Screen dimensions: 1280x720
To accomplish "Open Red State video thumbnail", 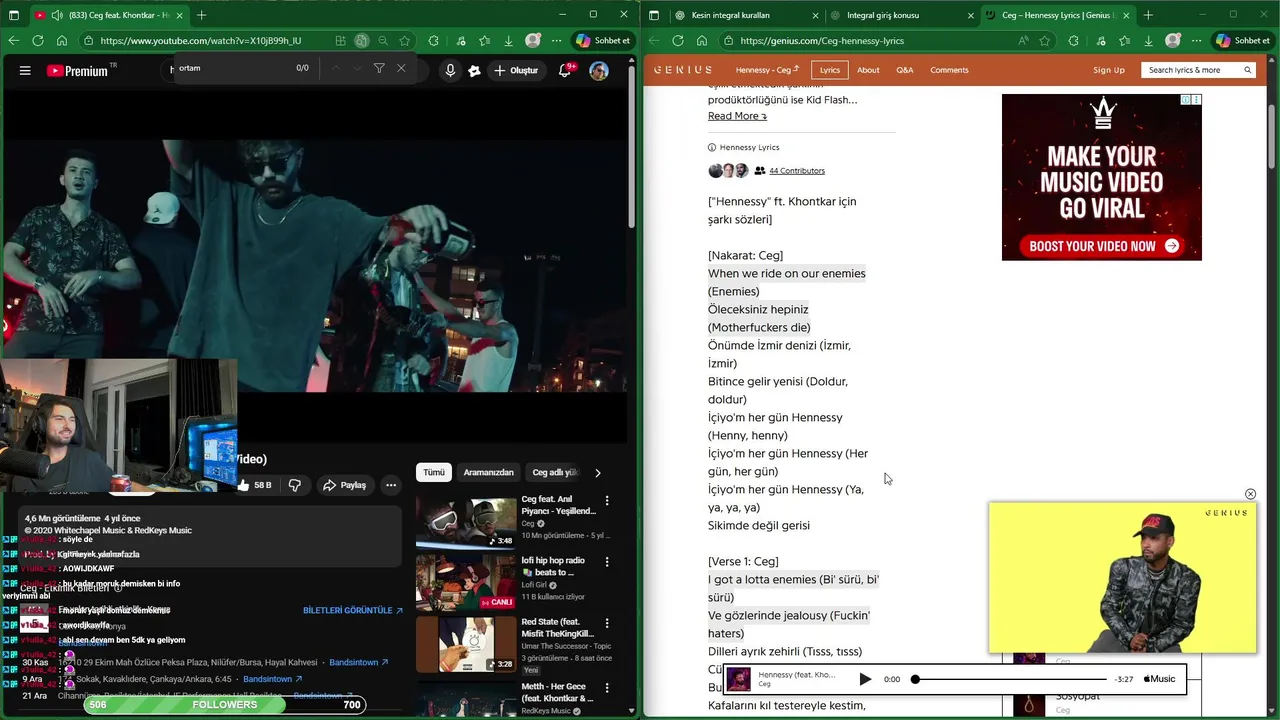I will tap(466, 643).
